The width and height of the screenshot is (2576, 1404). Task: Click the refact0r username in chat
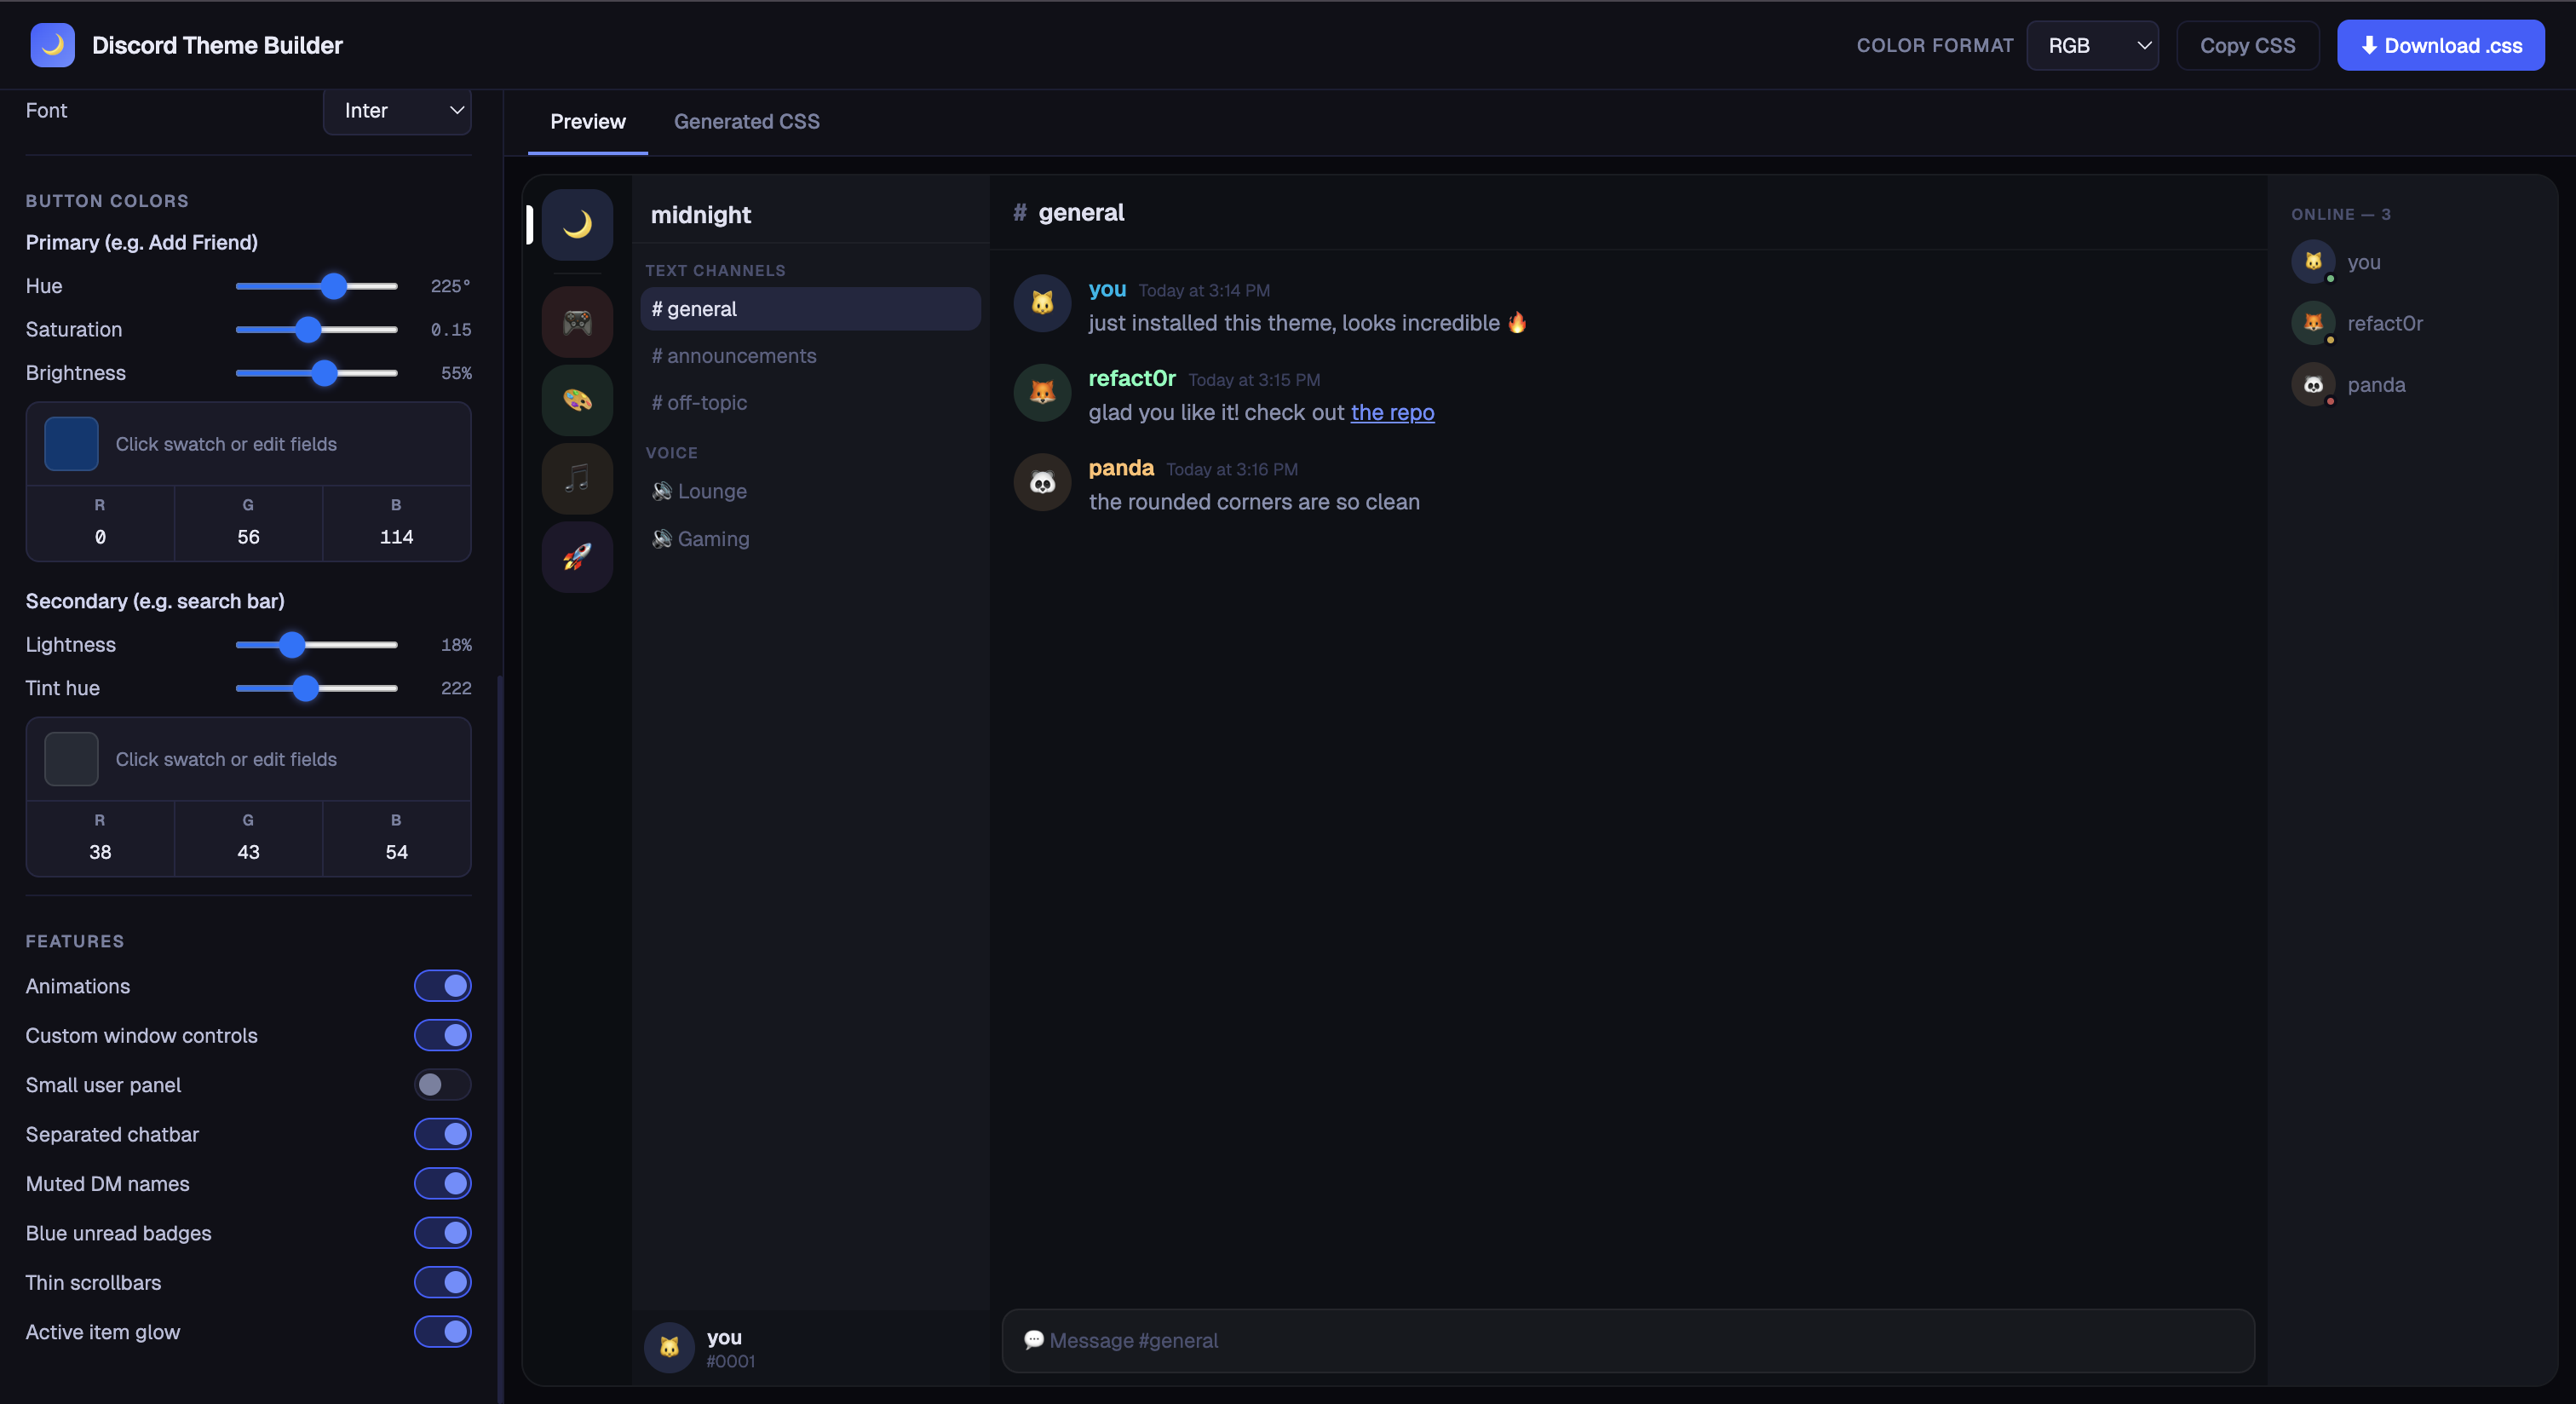coord(1132,378)
